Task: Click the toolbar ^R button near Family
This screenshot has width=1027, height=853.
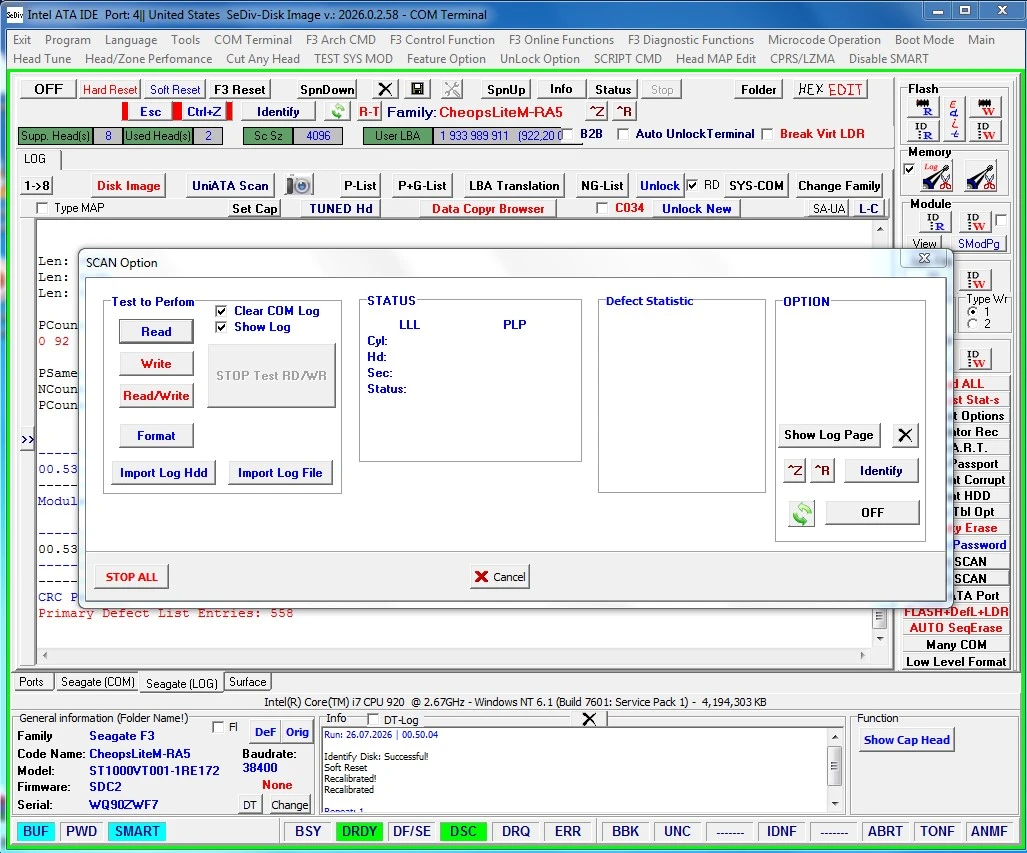Action: (624, 111)
